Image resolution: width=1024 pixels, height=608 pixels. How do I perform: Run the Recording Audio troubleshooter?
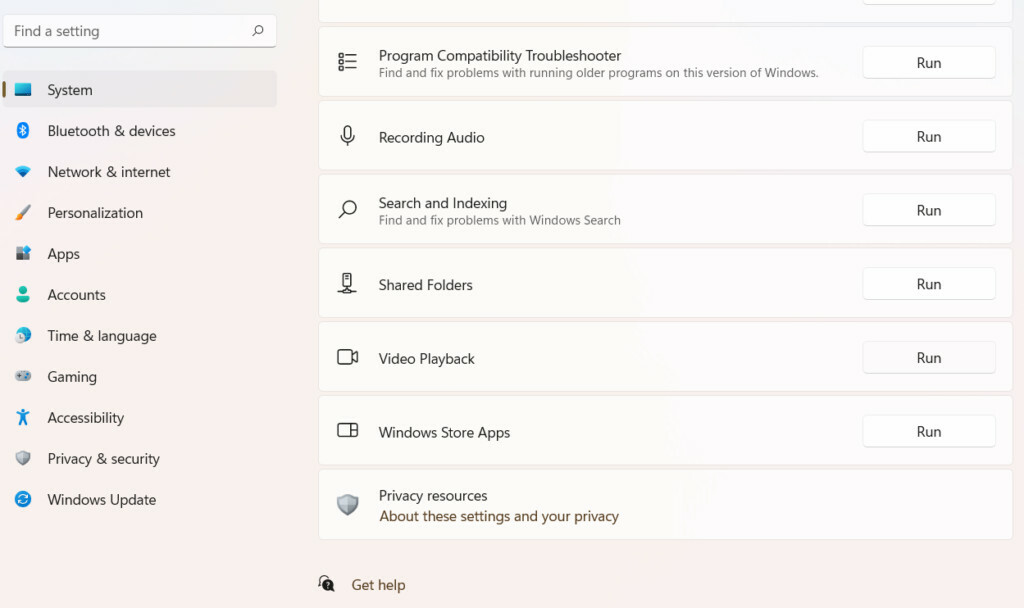[x=928, y=137]
